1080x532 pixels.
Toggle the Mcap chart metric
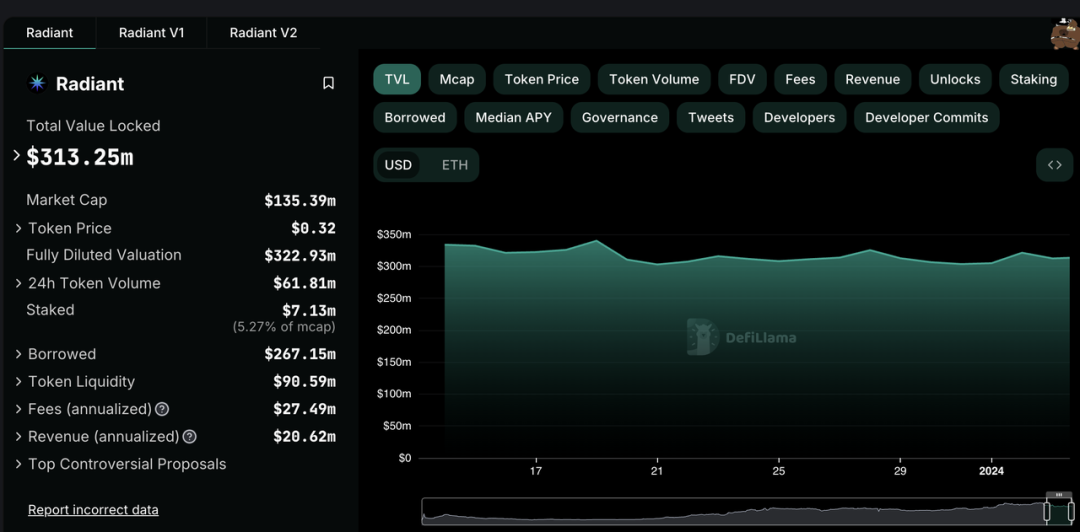pyautogui.click(x=457, y=79)
